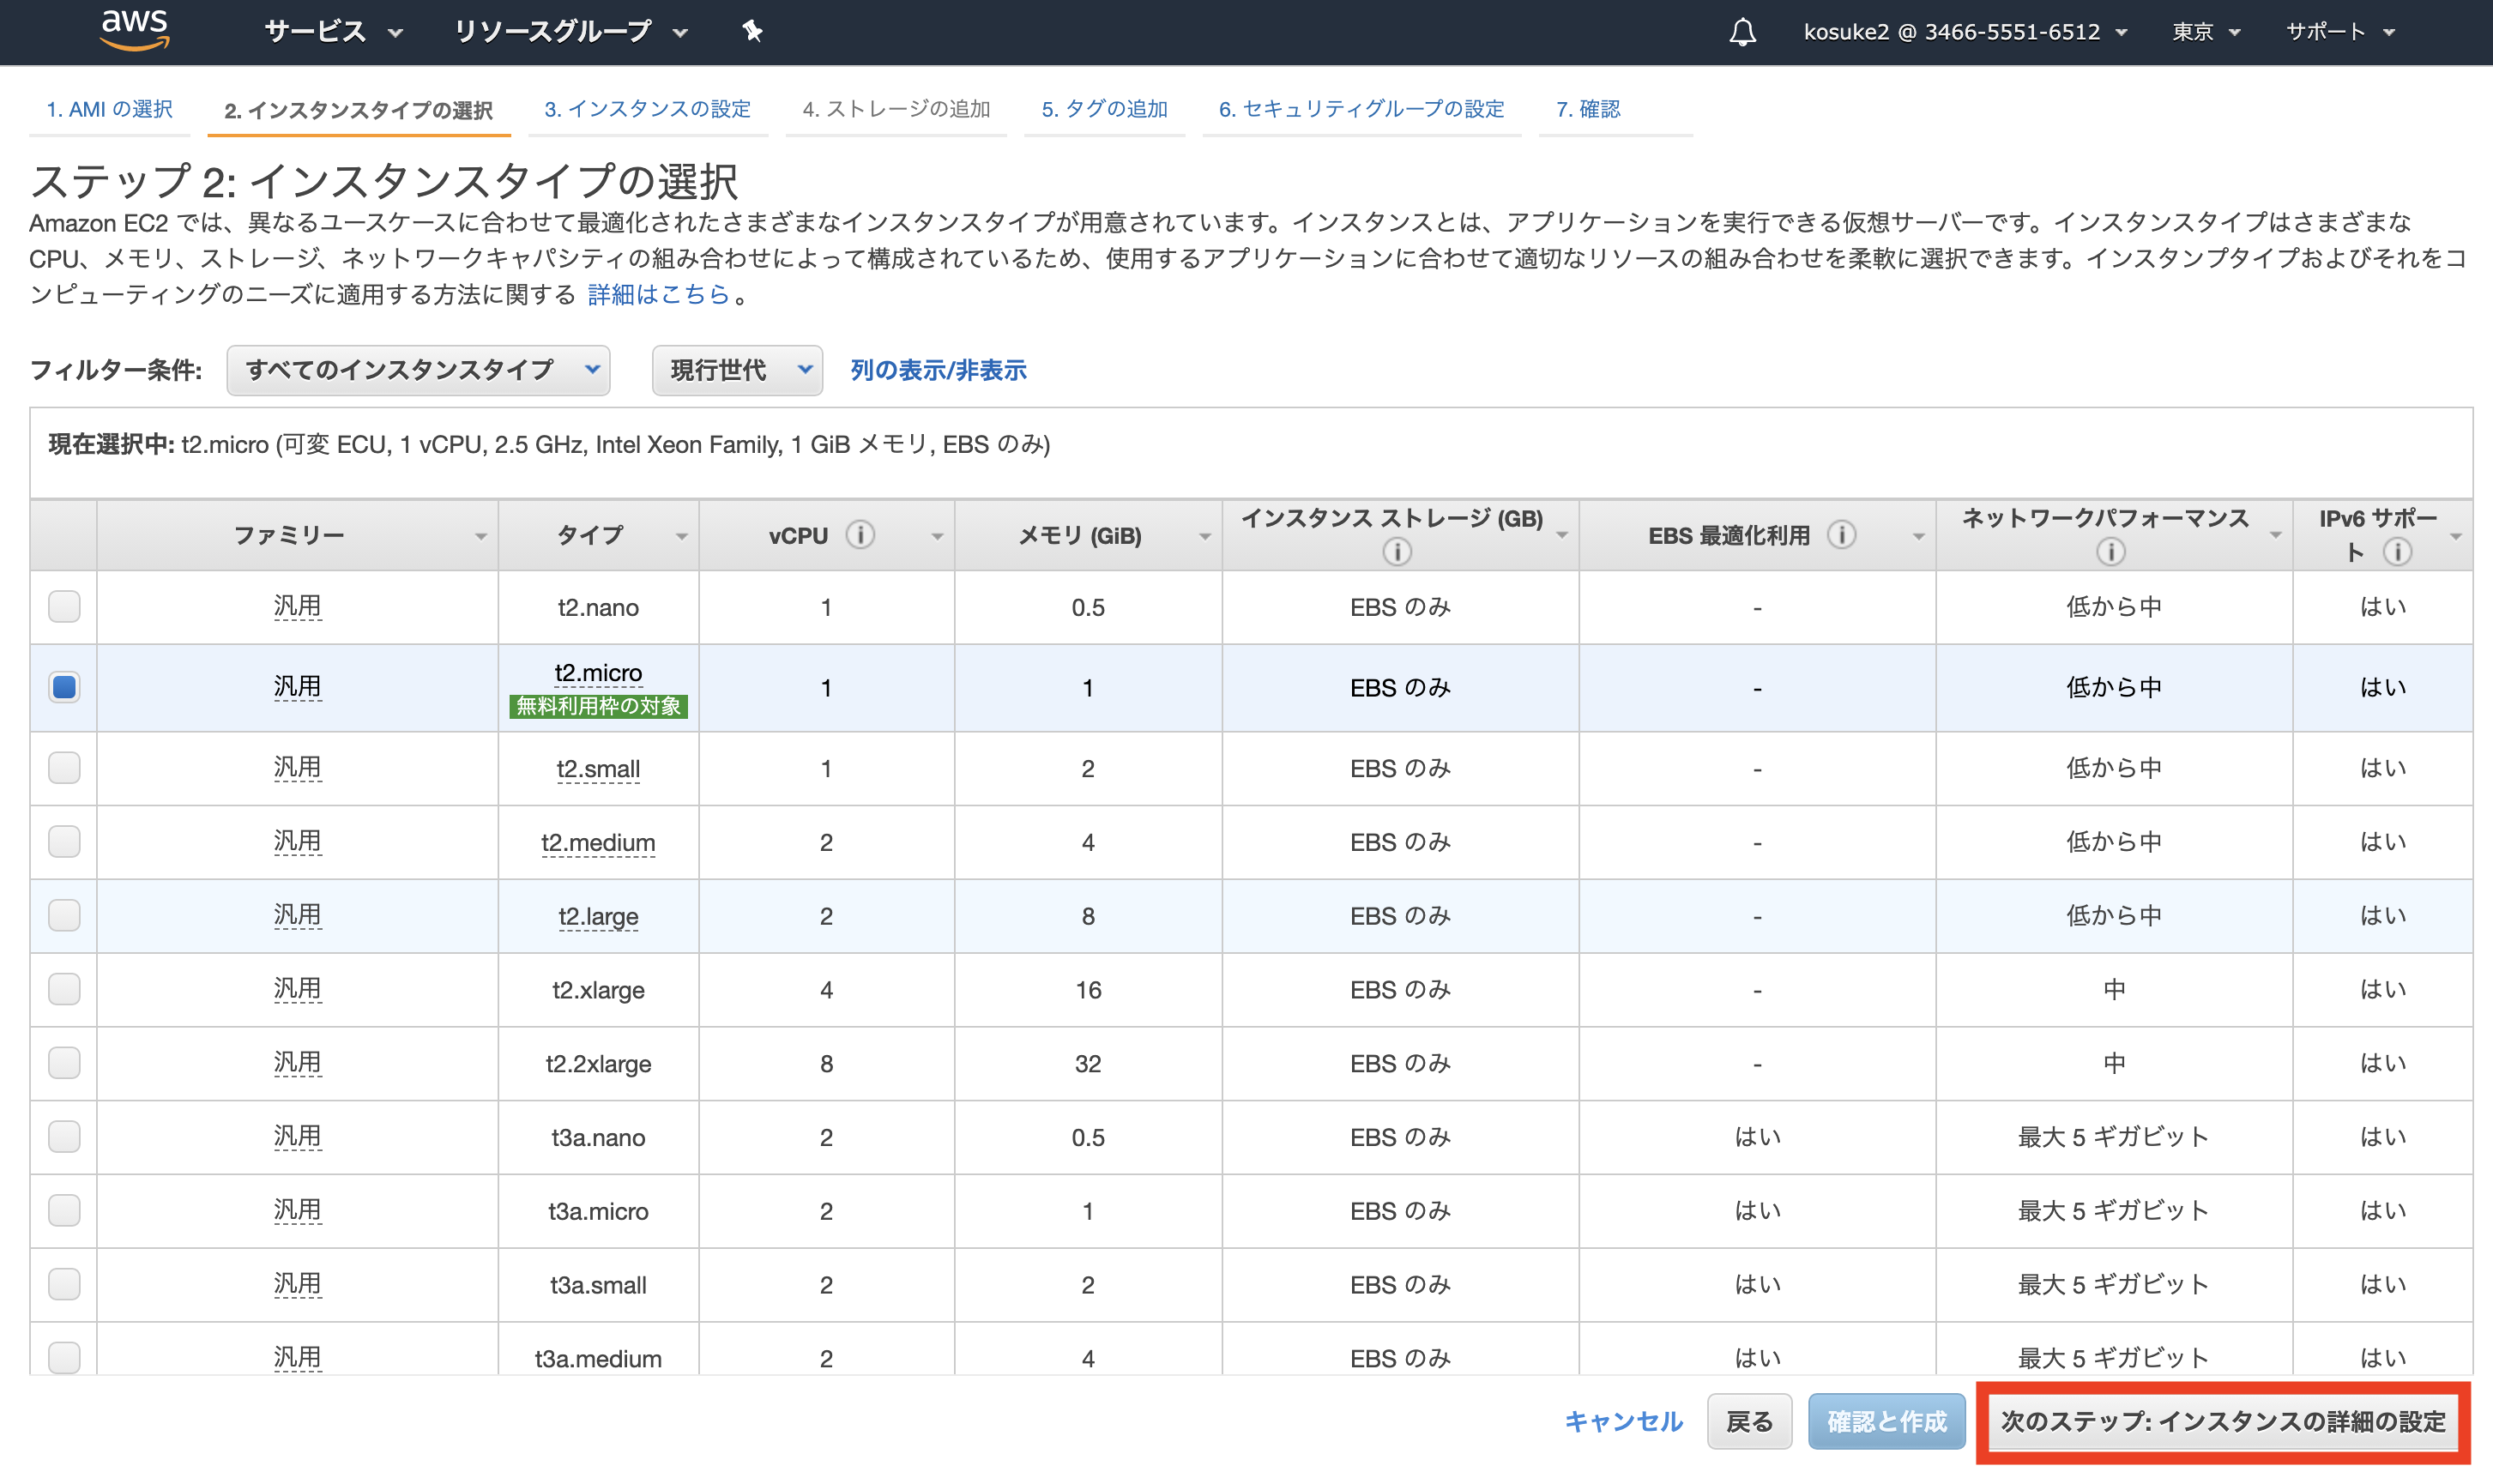Go to 3. インスタンスの設定 tab
Image resolution: width=2493 pixels, height=1484 pixels.
(647, 109)
